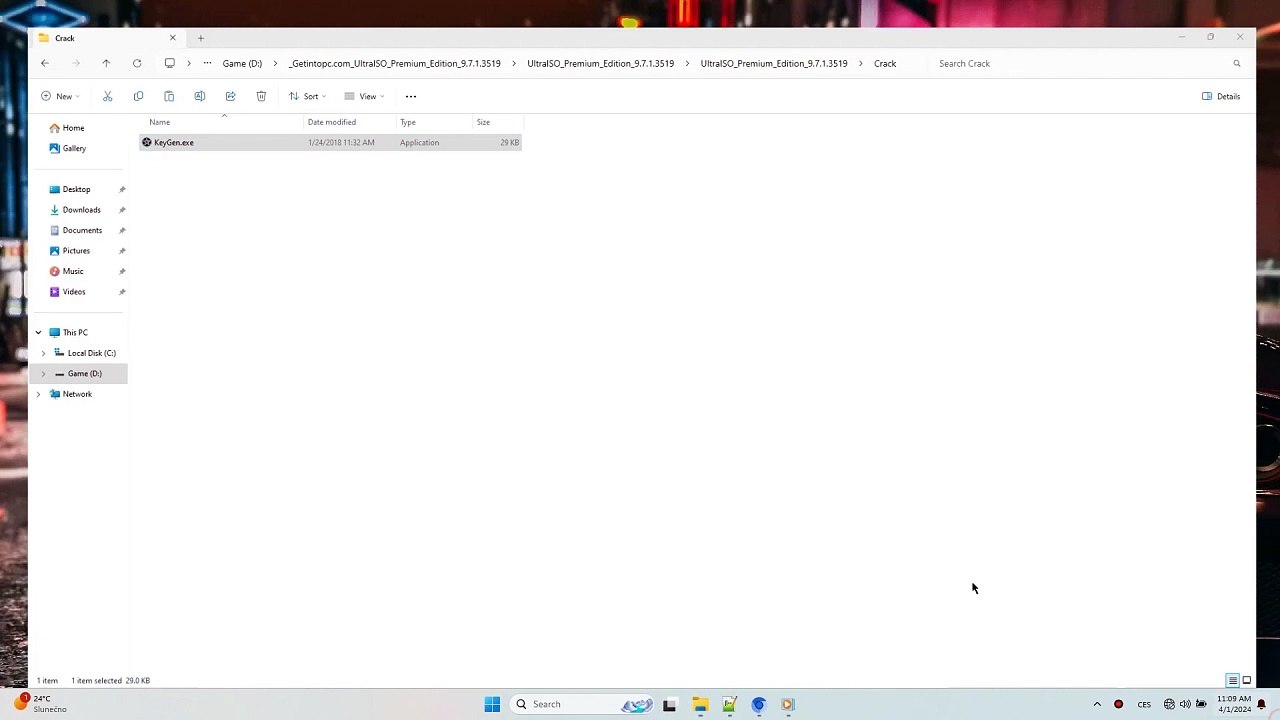1280x720 pixels.
Task: Open the Desktop quick access folder
Action: coord(76,189)
